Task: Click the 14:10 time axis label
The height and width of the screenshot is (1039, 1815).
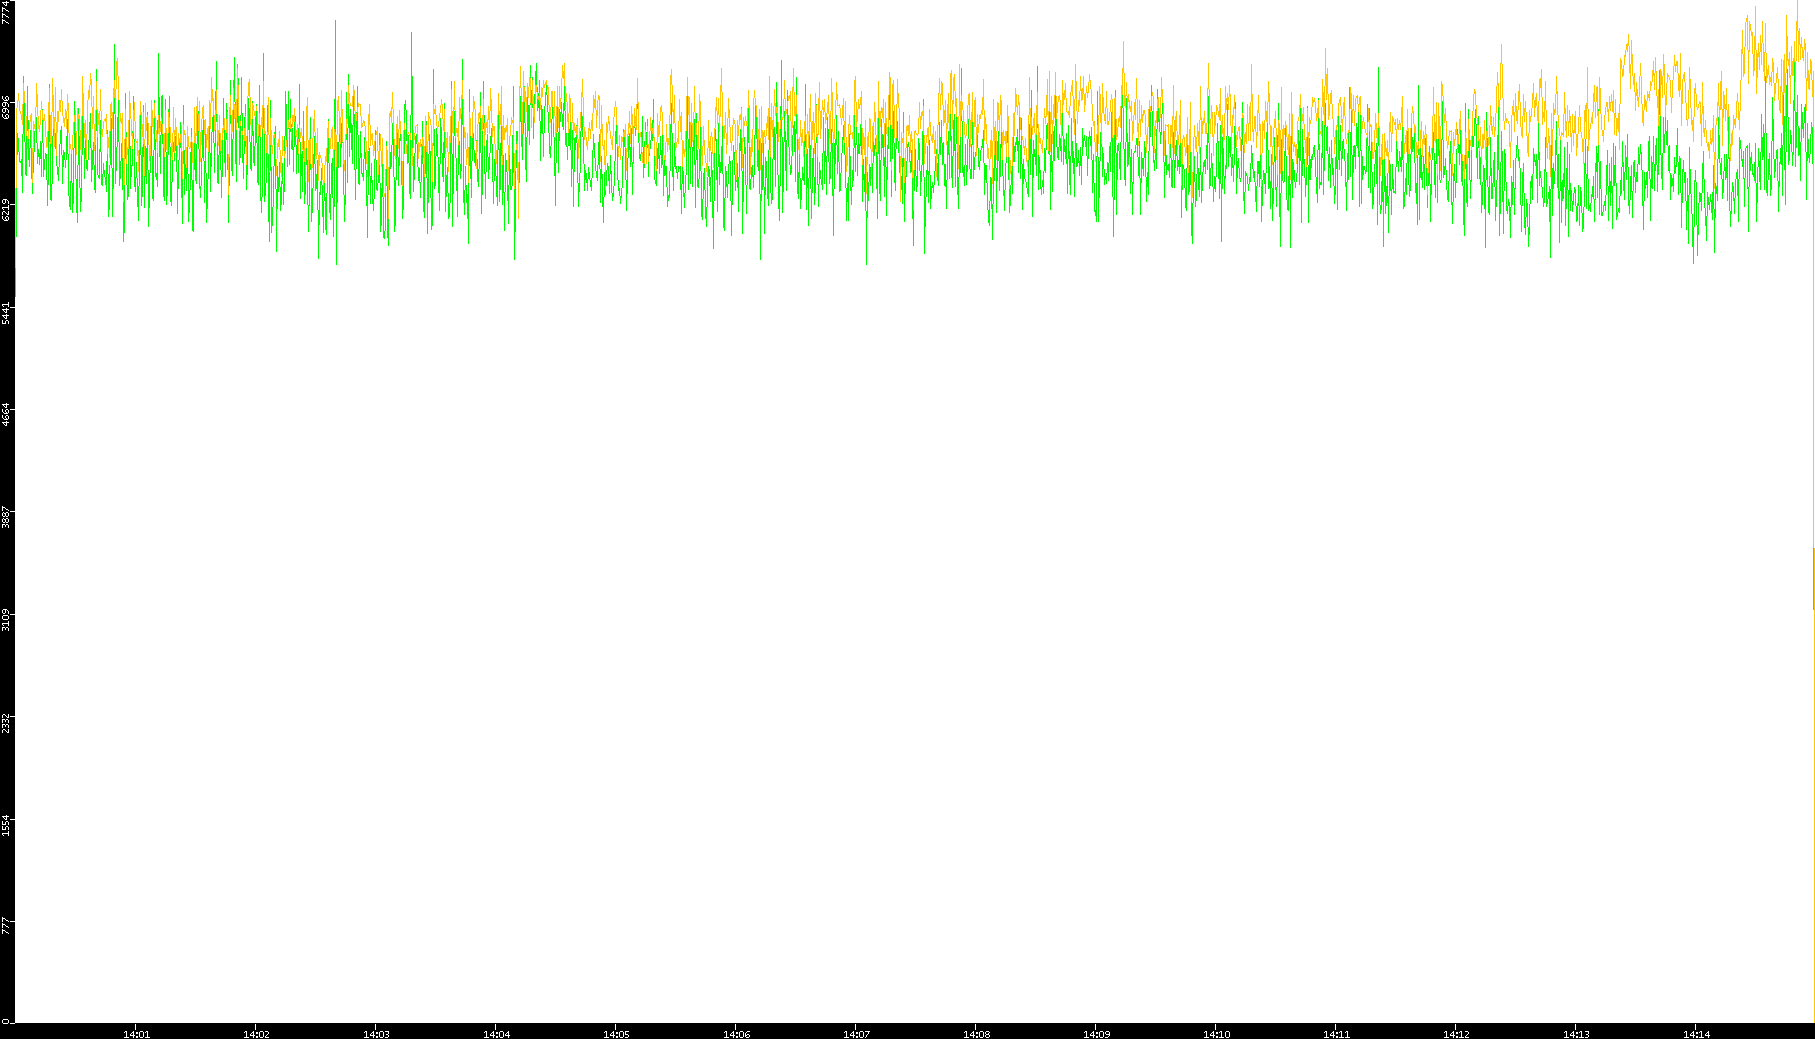Action: 1216,1034
